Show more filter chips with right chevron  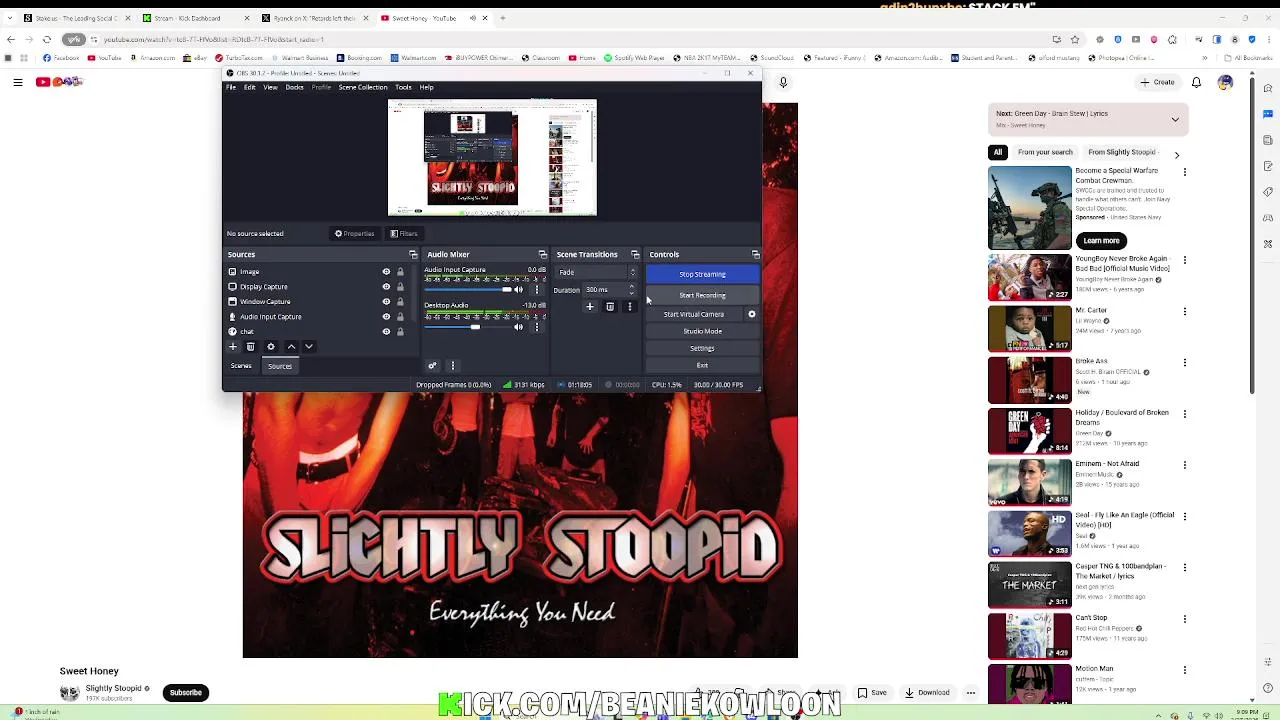(x=1176, y=155)
